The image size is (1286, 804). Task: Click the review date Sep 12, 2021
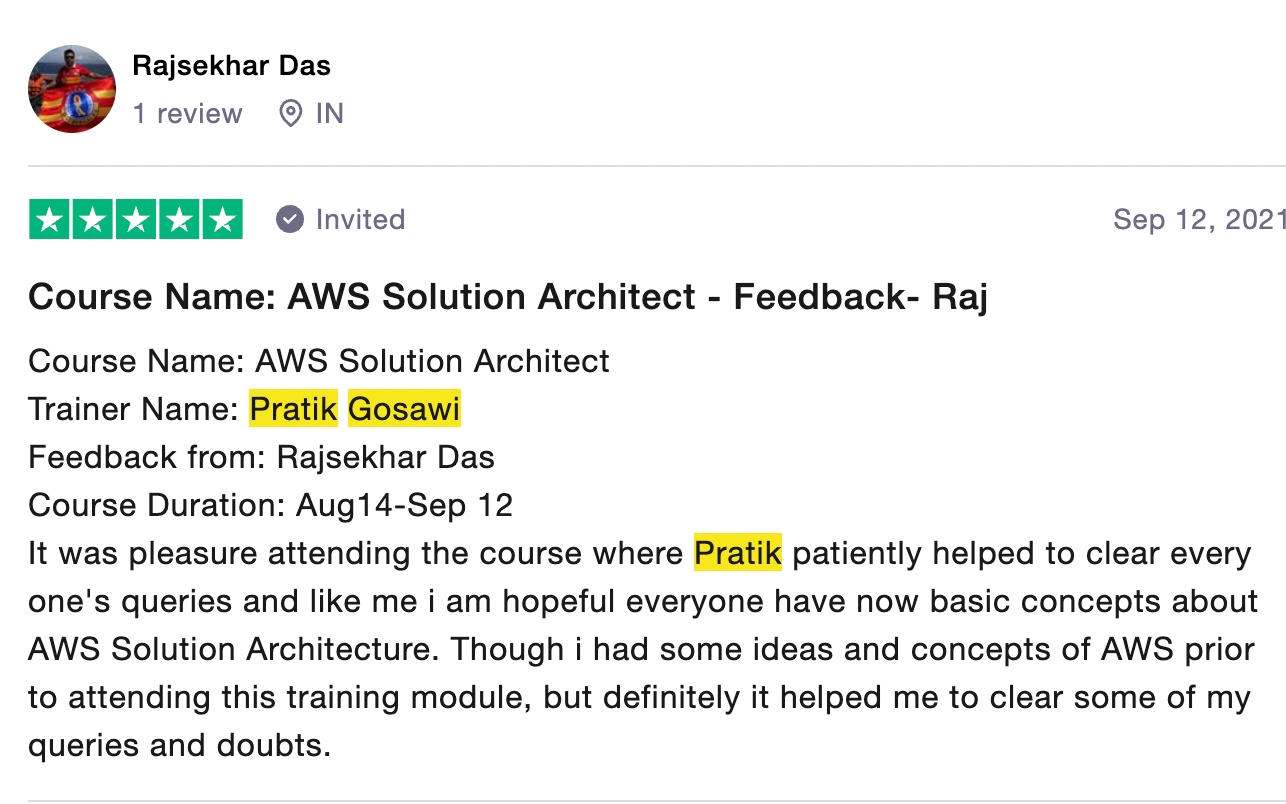pyautogui.click(x=1198, y=220)
